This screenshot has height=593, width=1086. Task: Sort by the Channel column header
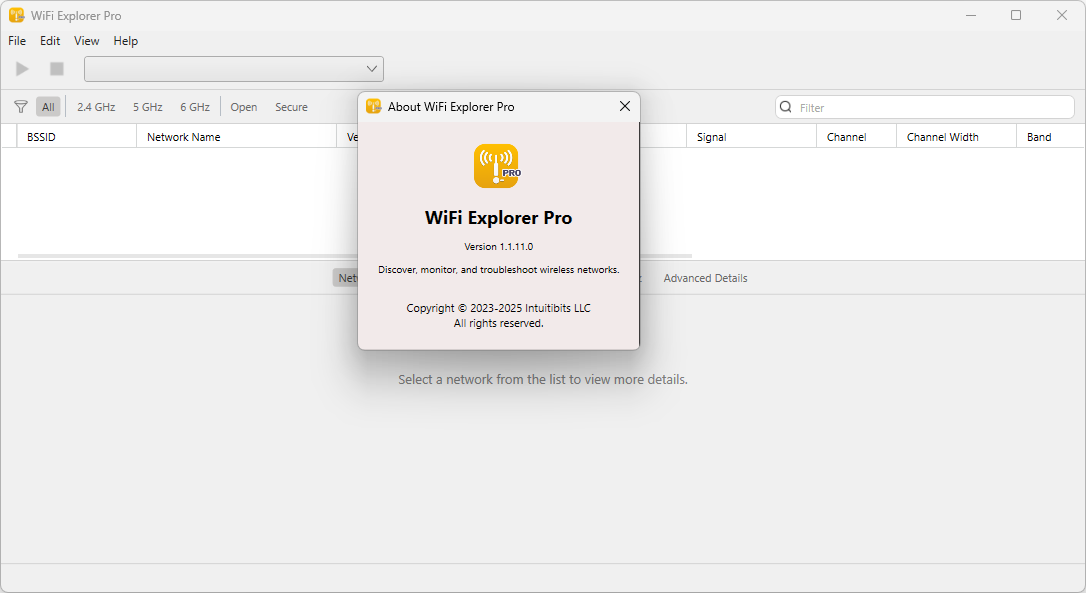tap(856, 136)
